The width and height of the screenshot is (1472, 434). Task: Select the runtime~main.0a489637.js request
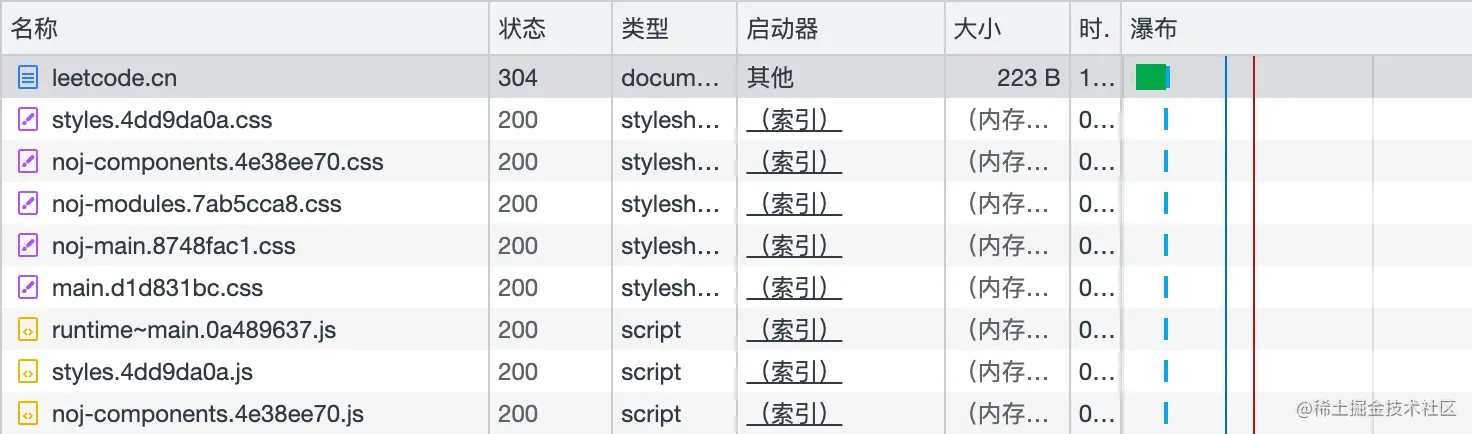pos(736,329)
